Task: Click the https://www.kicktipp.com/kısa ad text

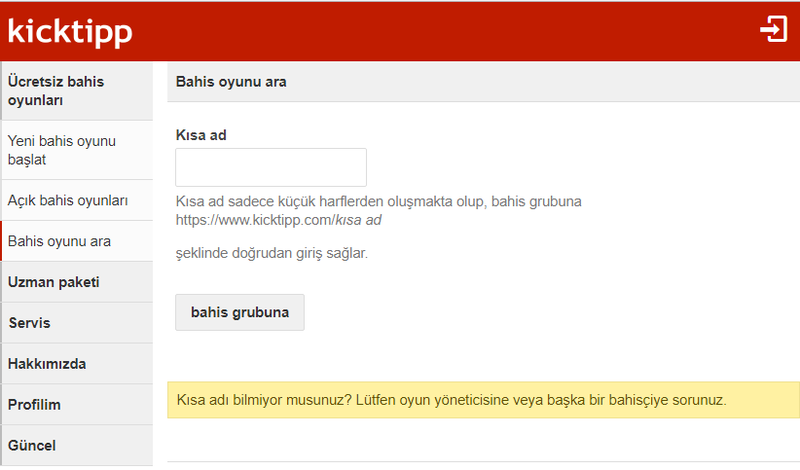Action: tap(279, 220)
